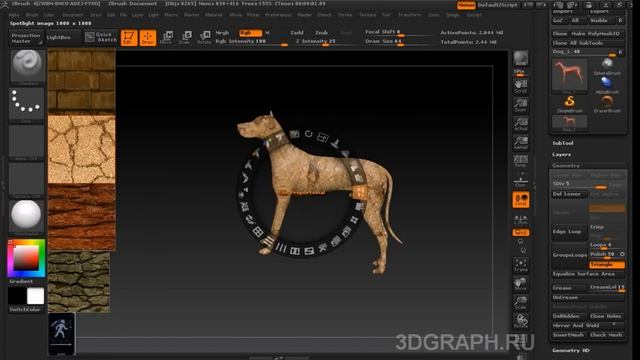The width and height of the screenshot is (640, 360).
Task: Toggle the Persp perspective button
Action: pos(520,161)
